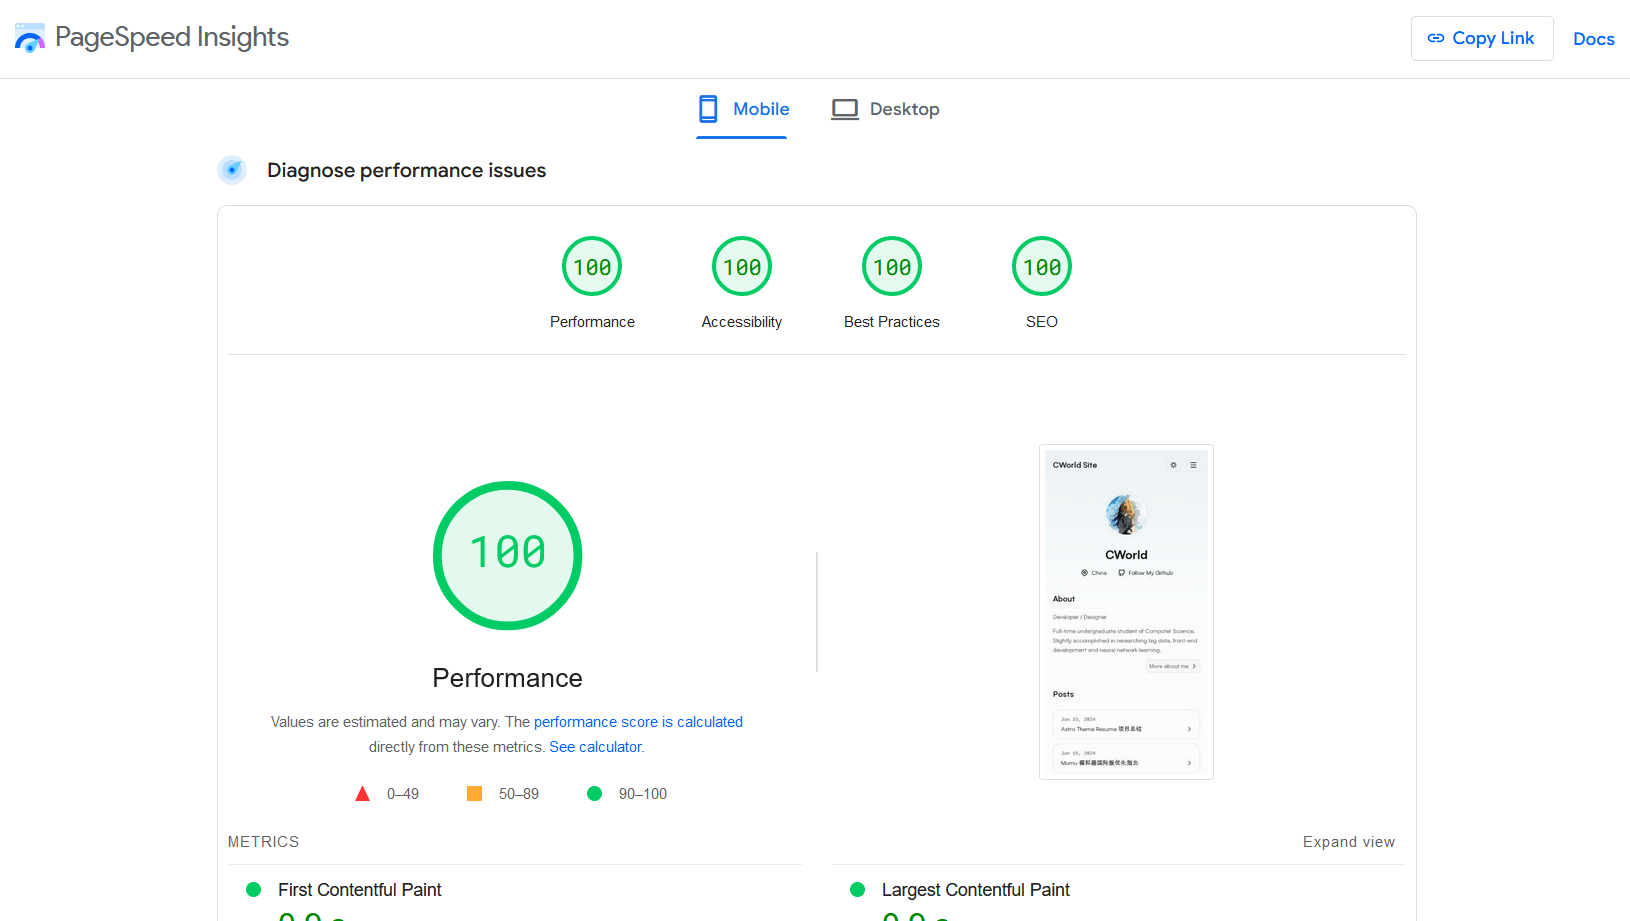Click the red triangle legend marker for 0–49
1630x921 pixels.
[x=362, y=793]
